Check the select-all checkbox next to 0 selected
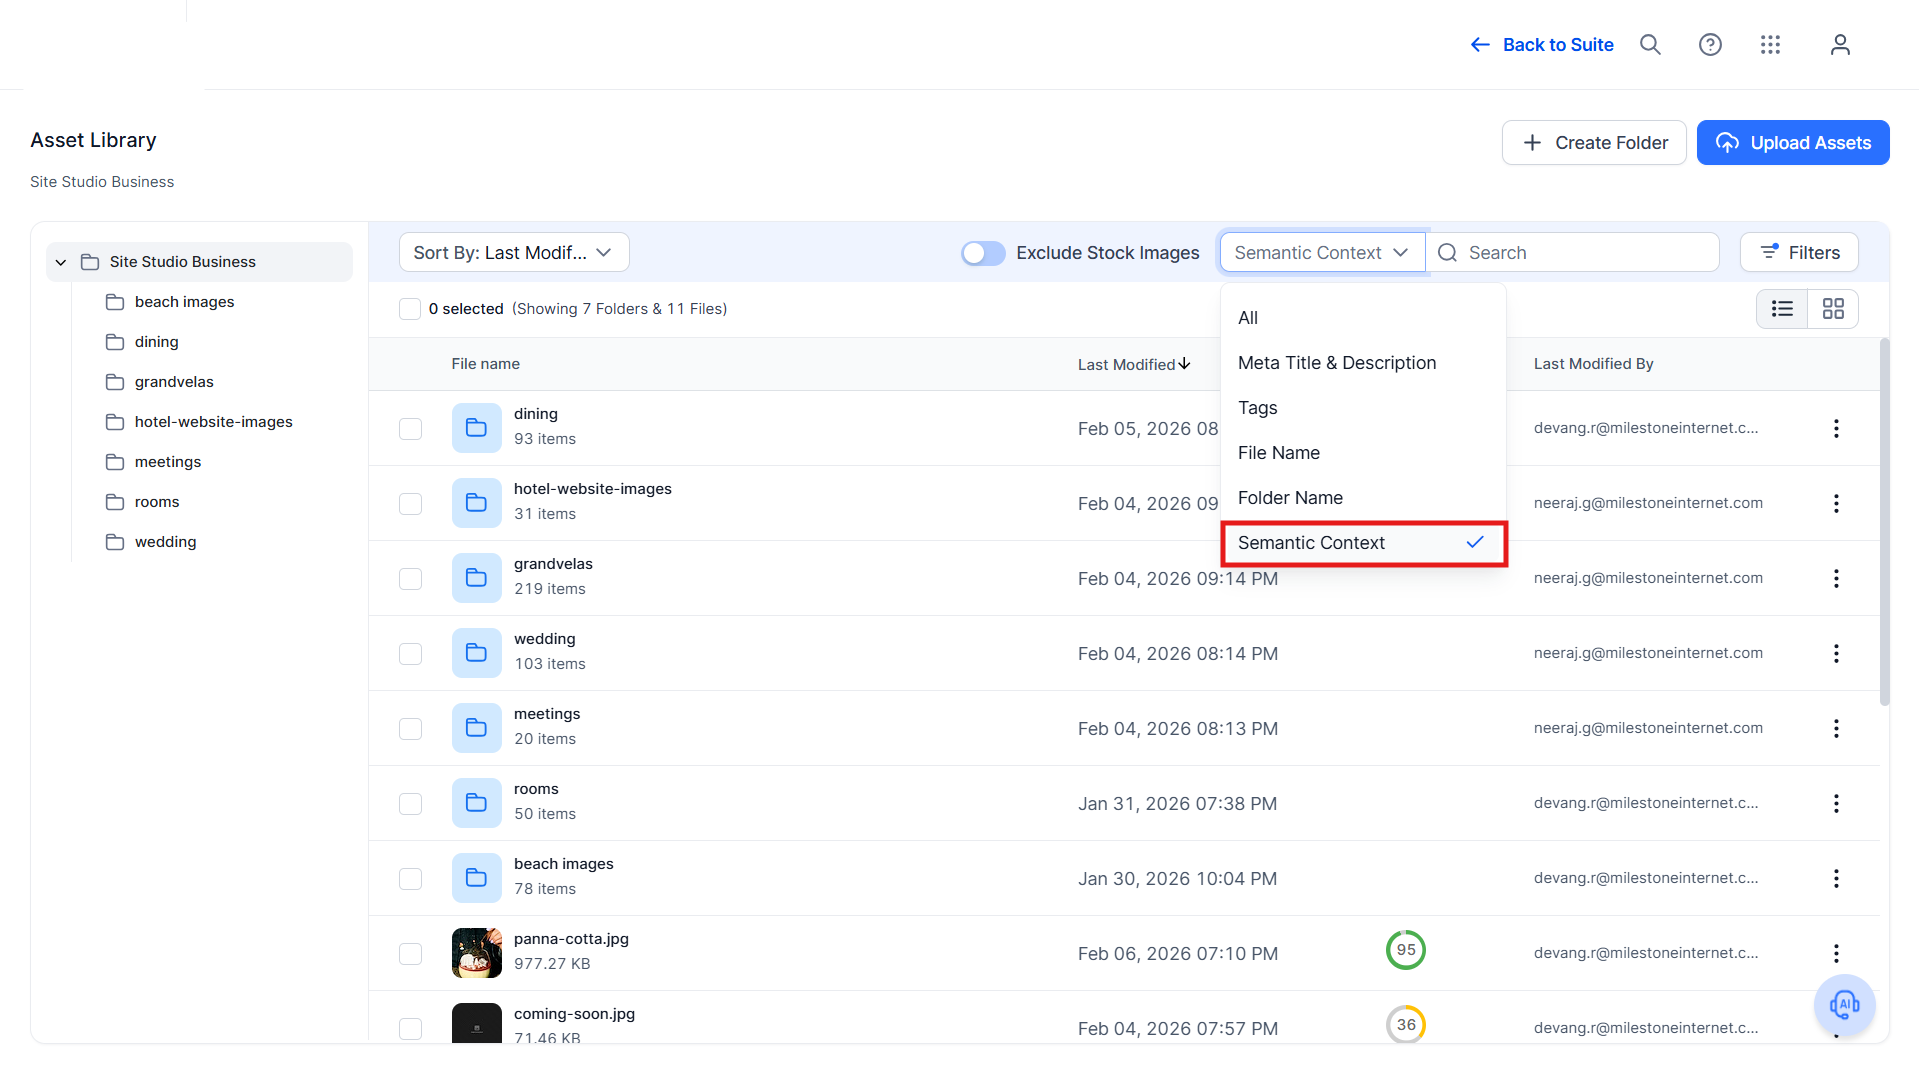The image size is (1919, 1079). tap(410, 309)
